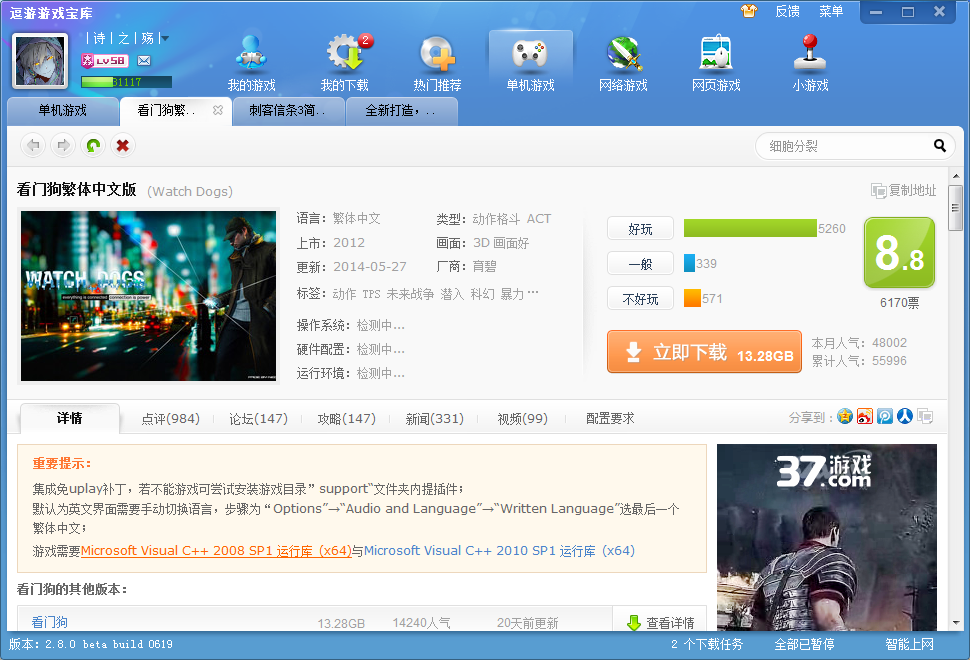Click 2 个下载任务 in status bar
The image size is (970, 660).
click(x=707, y=645)
